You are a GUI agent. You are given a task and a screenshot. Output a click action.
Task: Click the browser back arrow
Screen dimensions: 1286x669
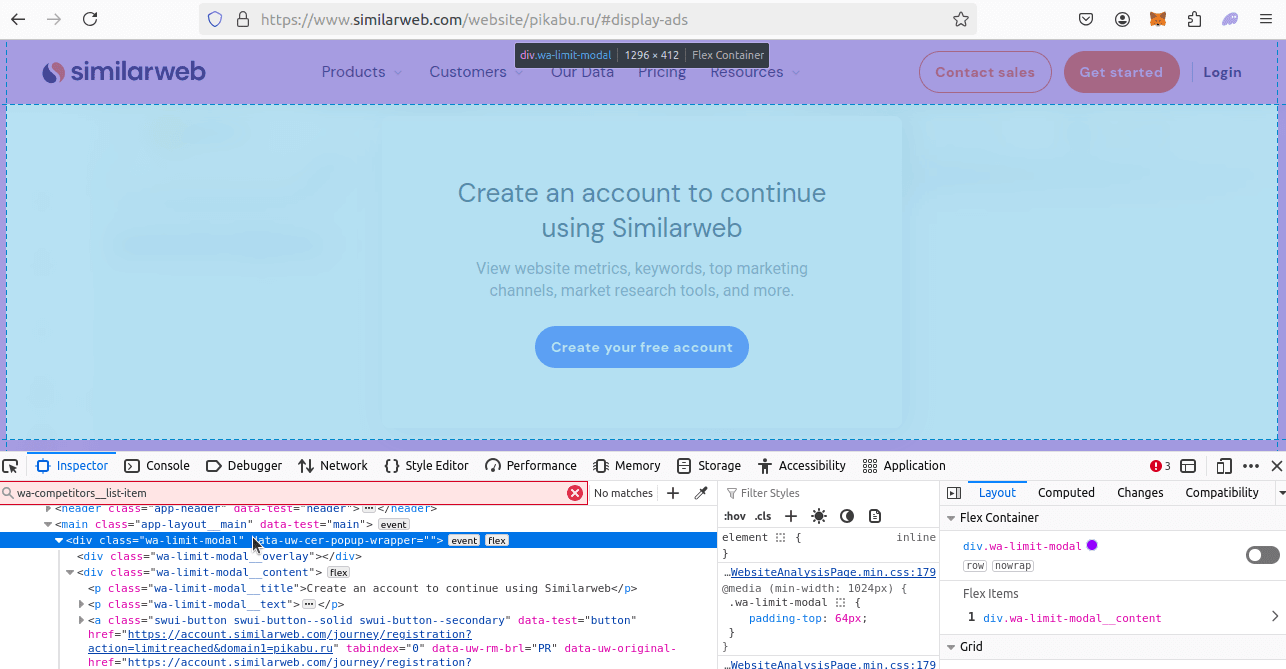[x=18, y=19]
